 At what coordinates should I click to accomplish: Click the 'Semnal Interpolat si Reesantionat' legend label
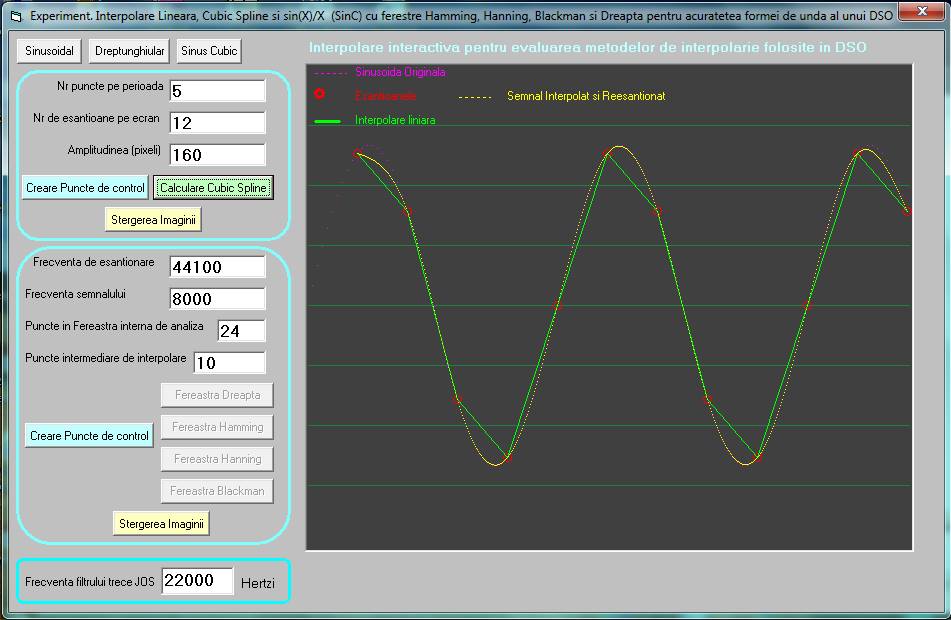[586, 96]
